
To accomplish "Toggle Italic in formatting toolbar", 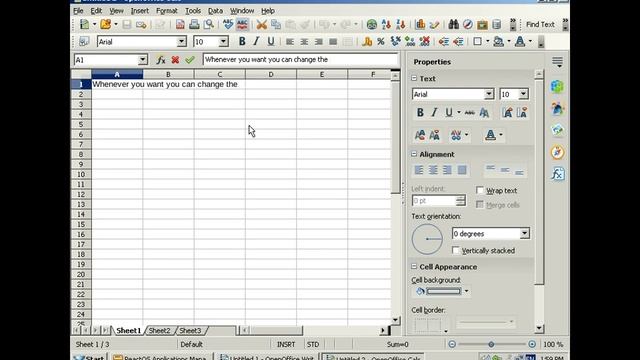I will 256,42.
